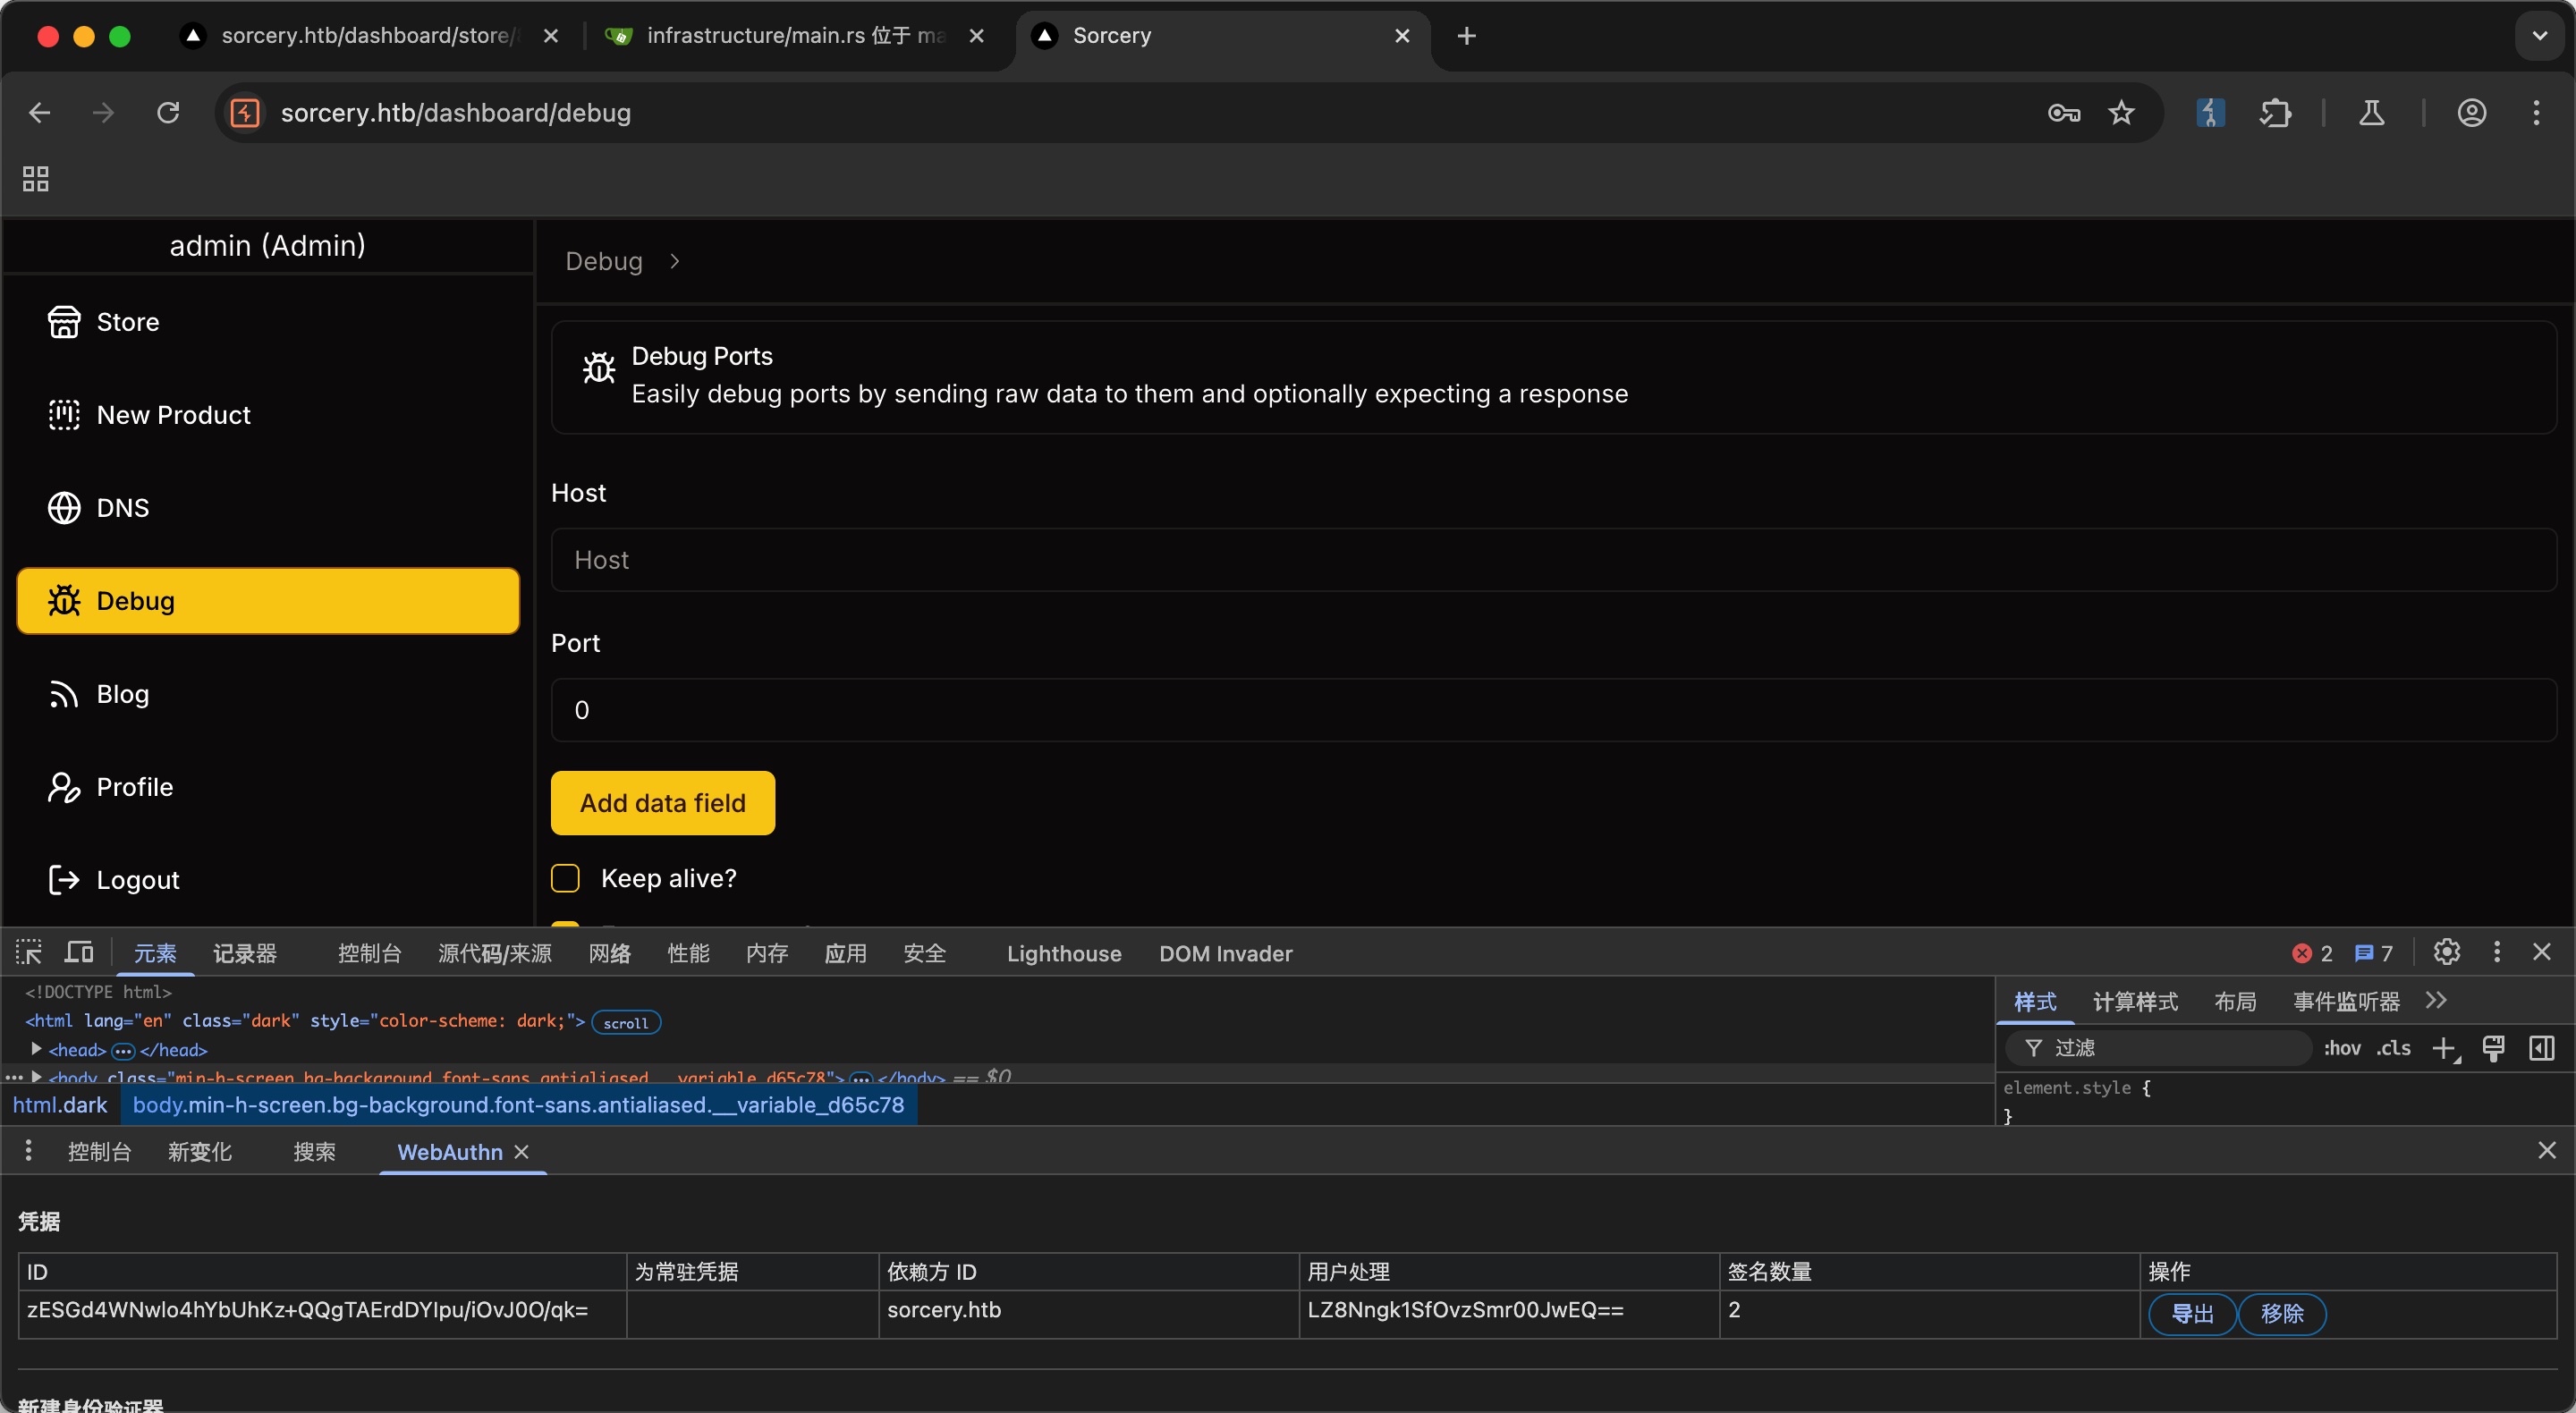
Task: Open the Chrome extensions puzzle icon
Action: [2275, 113]
